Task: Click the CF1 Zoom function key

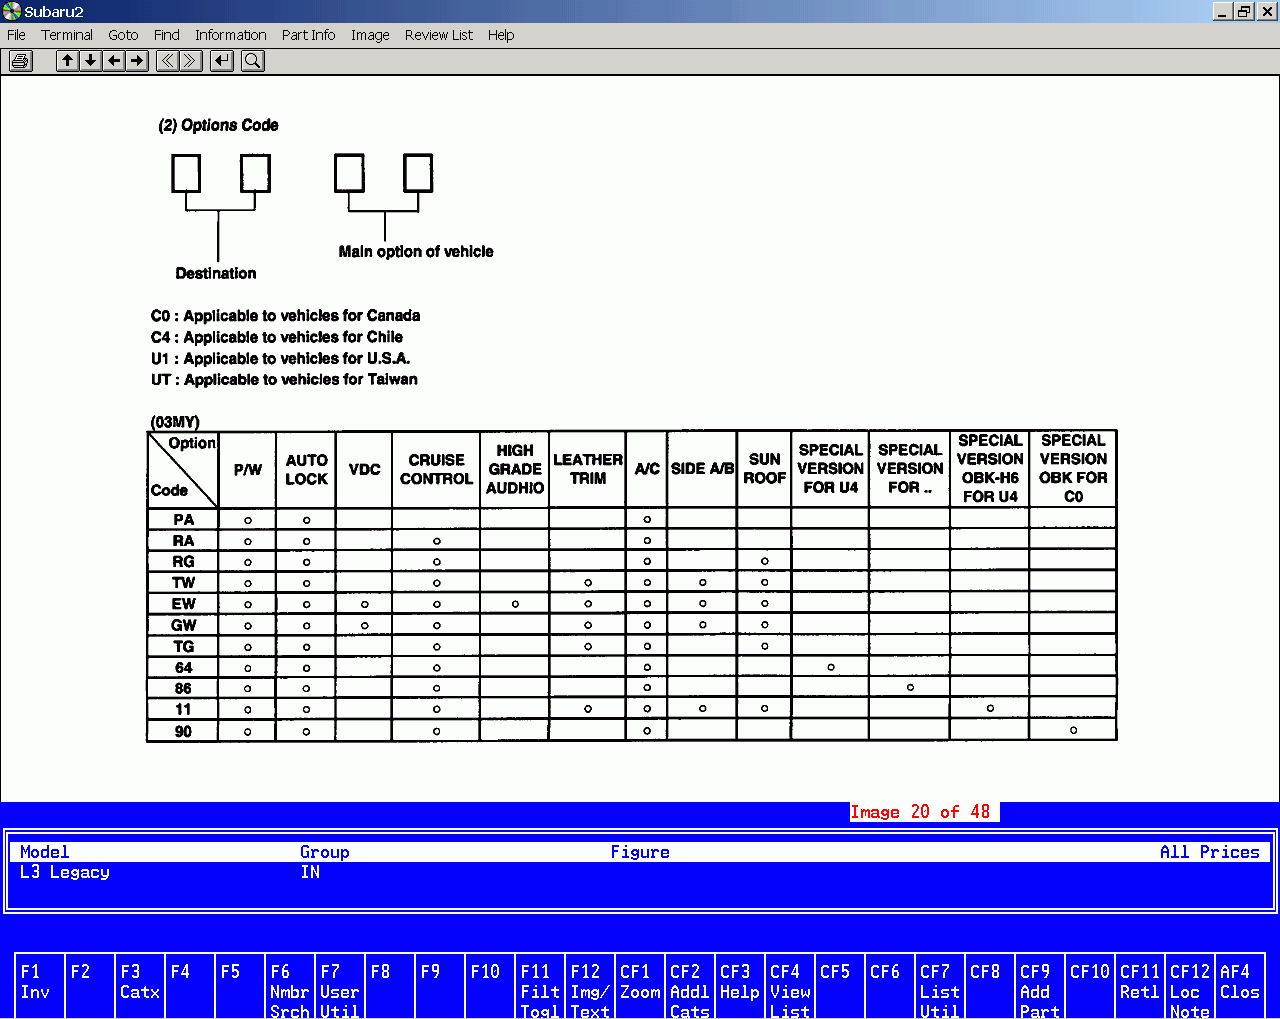Action: point(640,986)
